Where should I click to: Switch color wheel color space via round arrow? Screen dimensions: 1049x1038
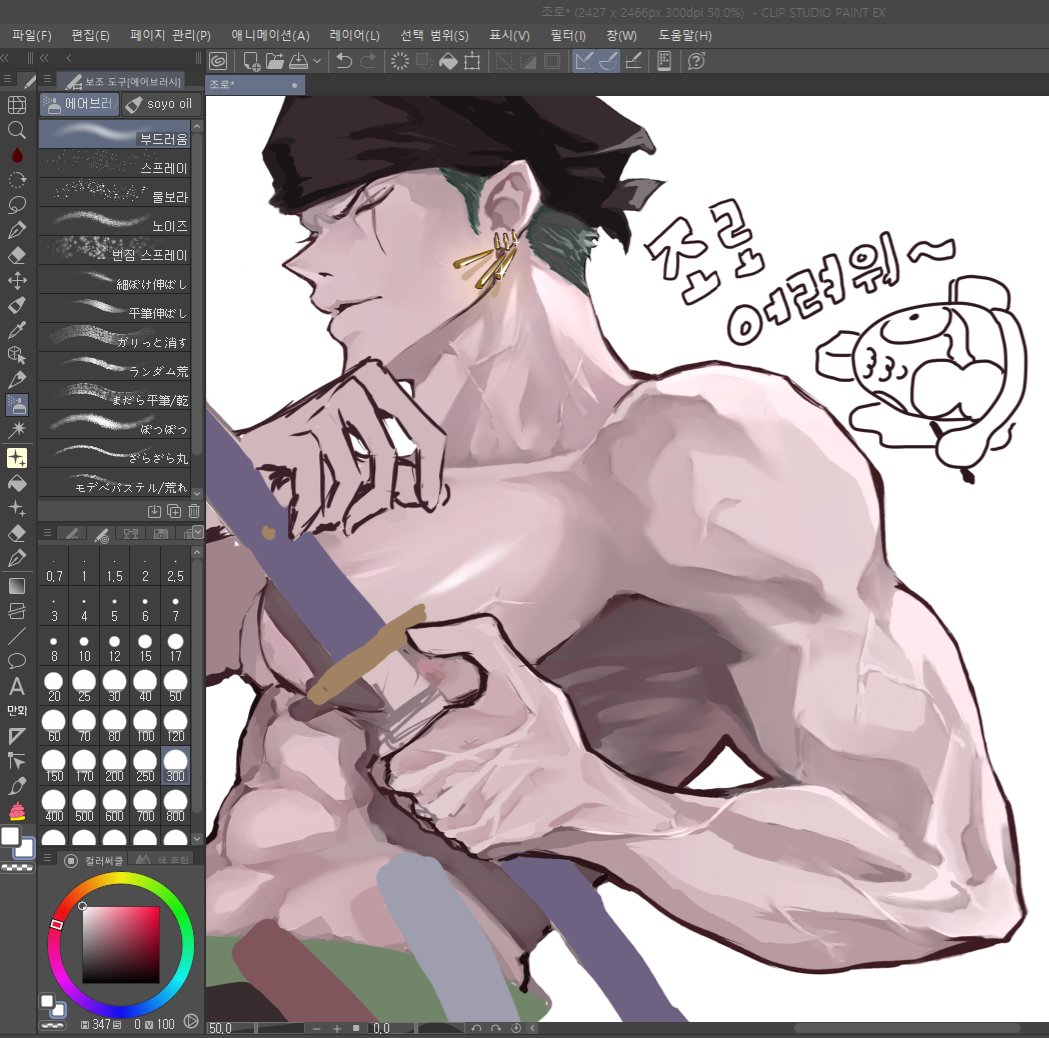coord(191,1021)
